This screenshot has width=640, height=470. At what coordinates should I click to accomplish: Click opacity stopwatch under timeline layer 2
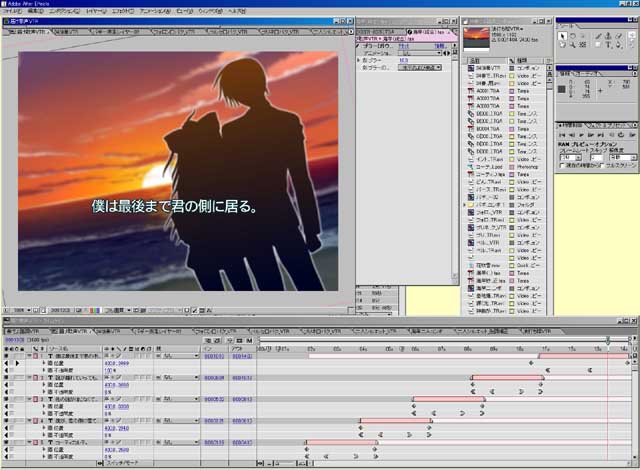(50, 392)
